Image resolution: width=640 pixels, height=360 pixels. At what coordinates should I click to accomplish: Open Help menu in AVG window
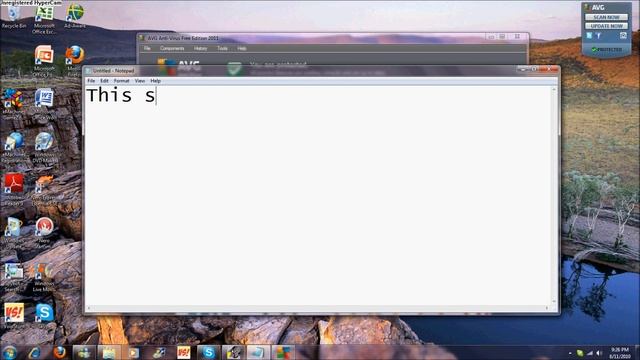(242, 48)
